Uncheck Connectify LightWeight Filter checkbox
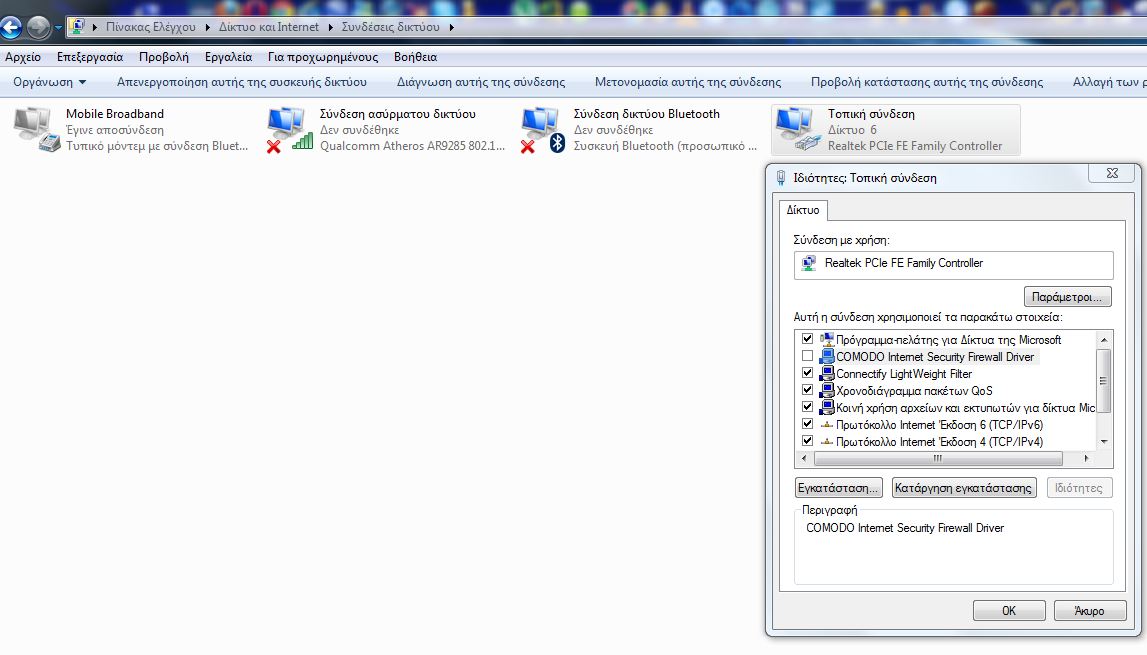 pyautogui.click(x=808, y=373)
